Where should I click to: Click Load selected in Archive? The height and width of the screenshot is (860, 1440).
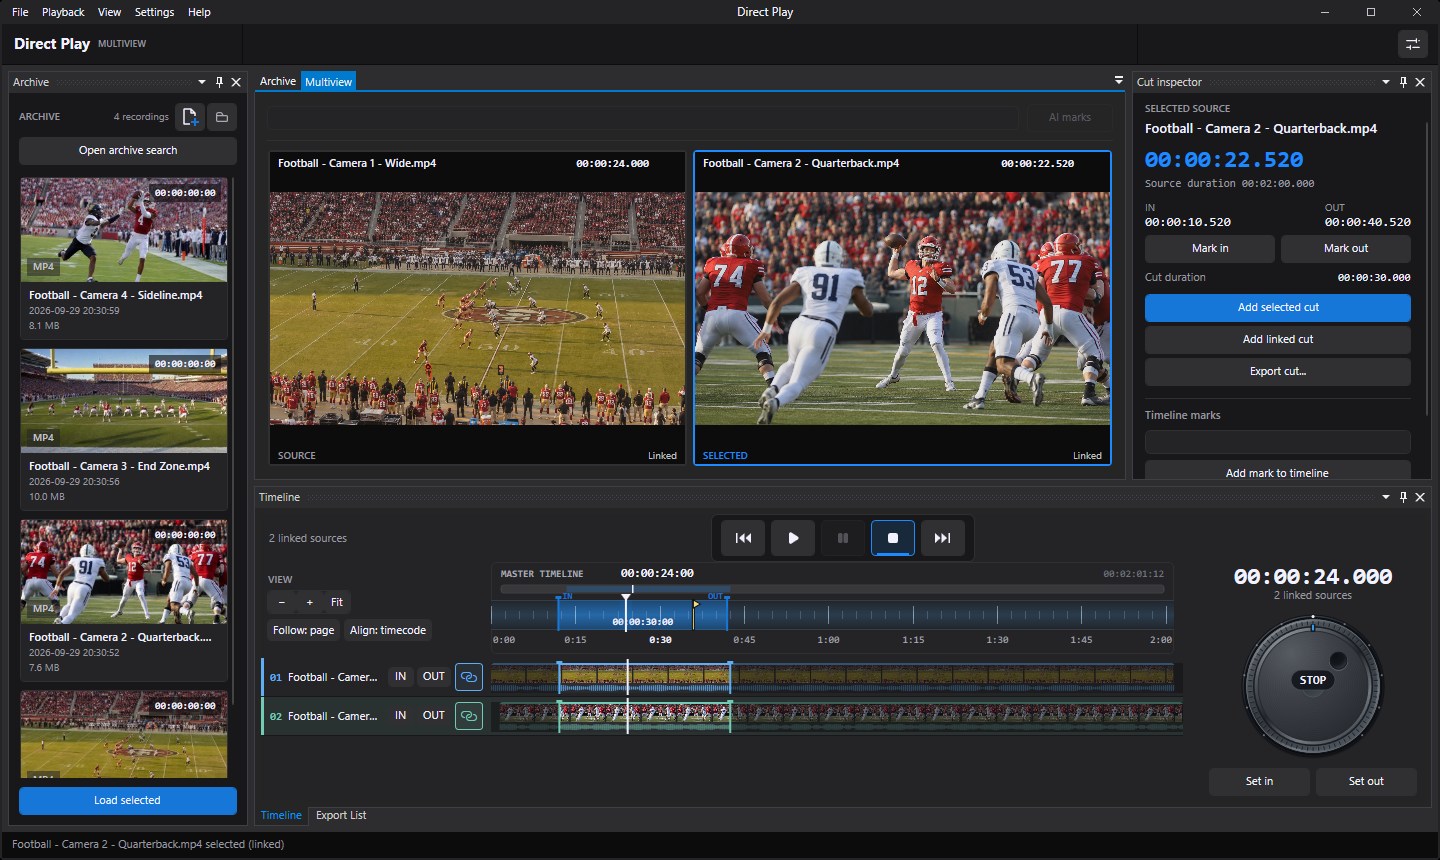click(x=127, y=800)
